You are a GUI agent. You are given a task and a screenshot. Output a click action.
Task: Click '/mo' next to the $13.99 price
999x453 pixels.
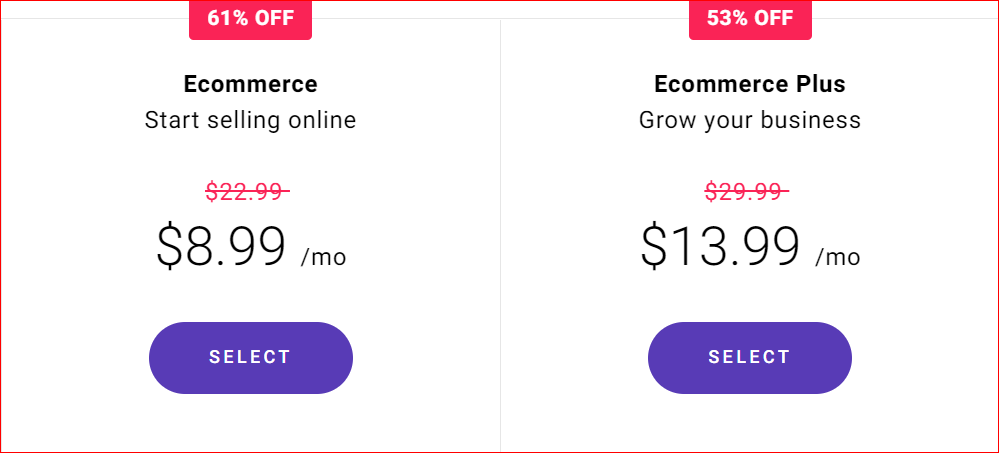coord(837,257)
